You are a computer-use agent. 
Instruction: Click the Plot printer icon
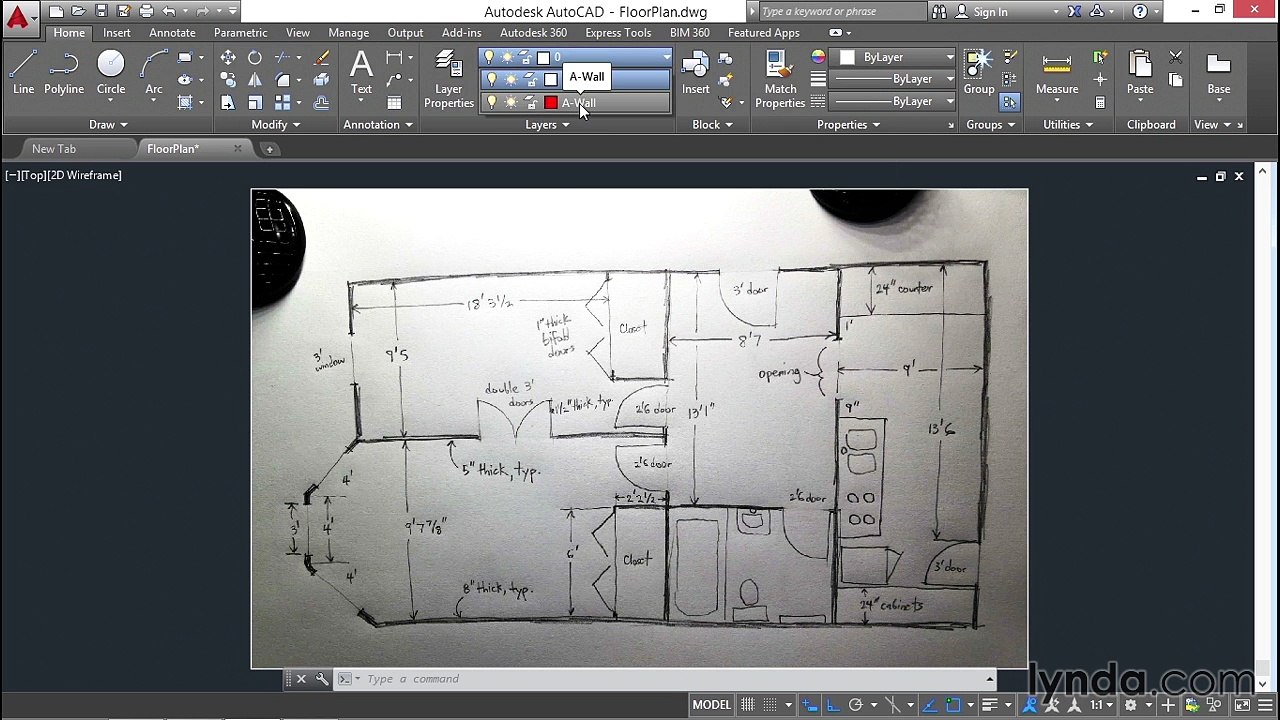point(146,12)
